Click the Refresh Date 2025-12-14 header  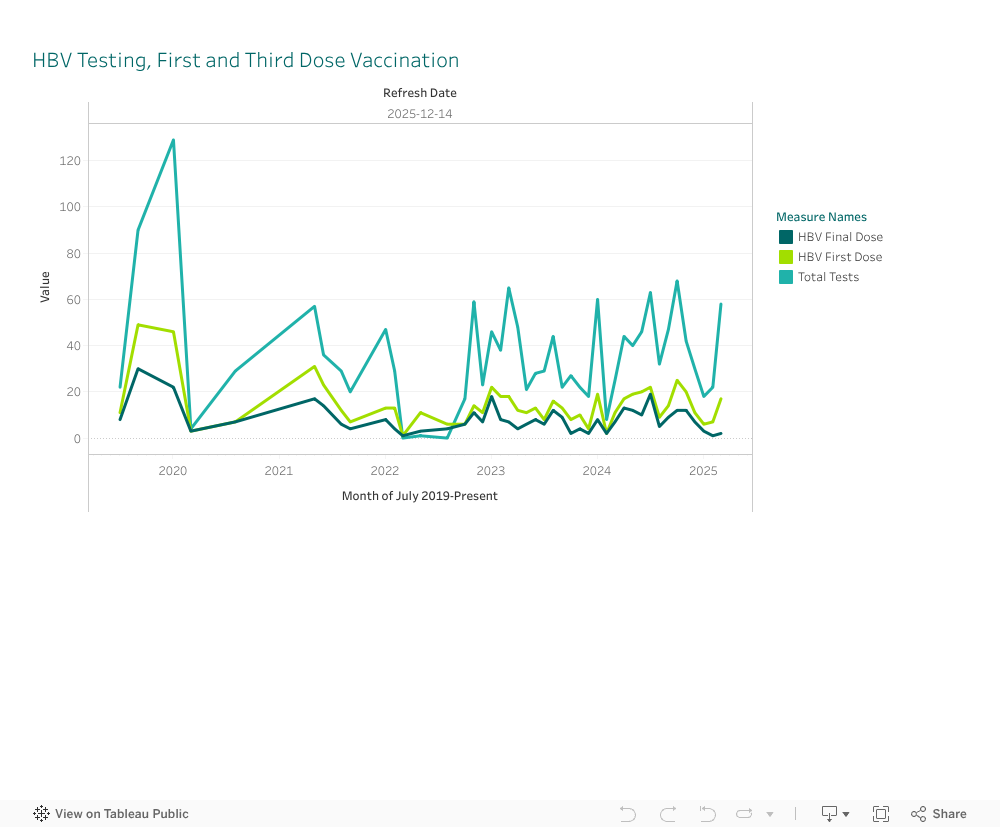coord(420,113)
